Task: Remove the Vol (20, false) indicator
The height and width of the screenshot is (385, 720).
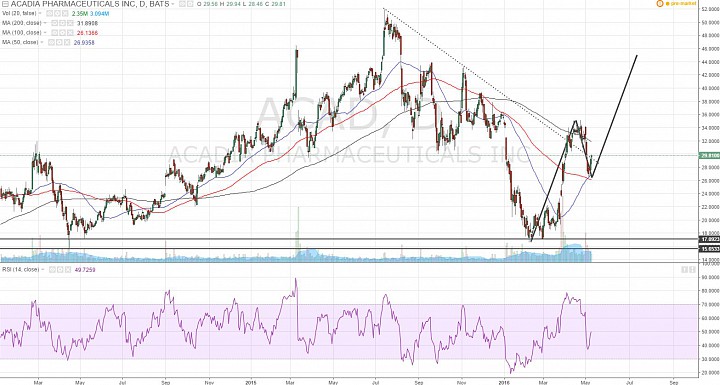Action: 65,14
